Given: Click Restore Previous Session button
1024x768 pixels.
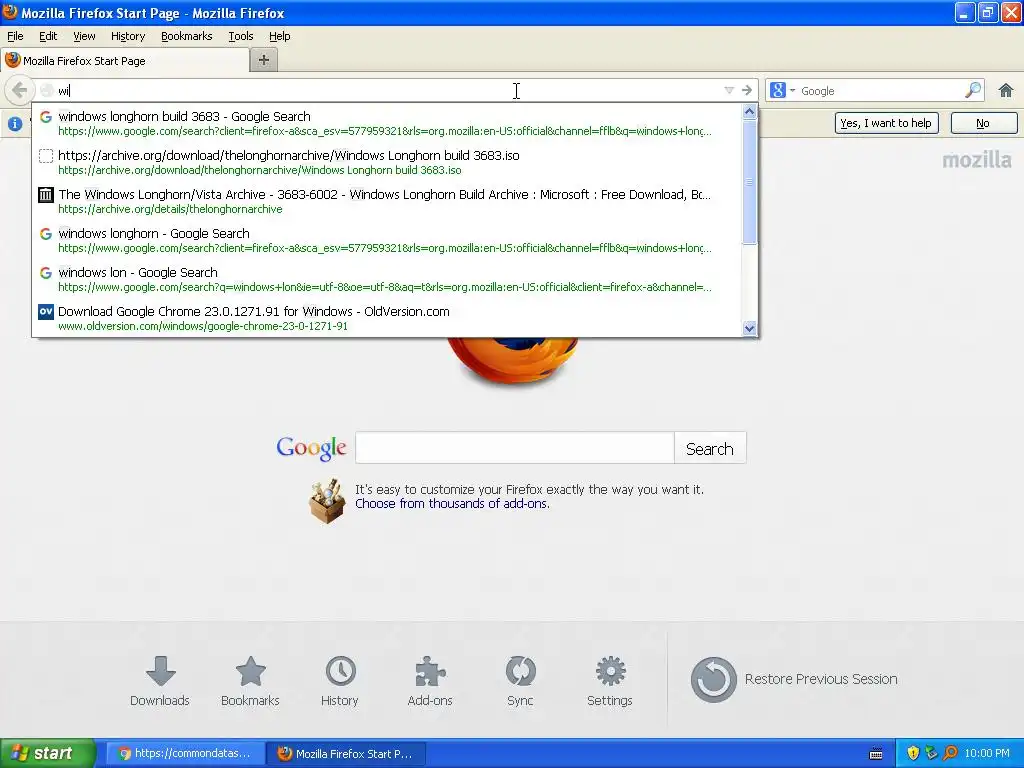Looking at the screenshot, I should (794, 679).
